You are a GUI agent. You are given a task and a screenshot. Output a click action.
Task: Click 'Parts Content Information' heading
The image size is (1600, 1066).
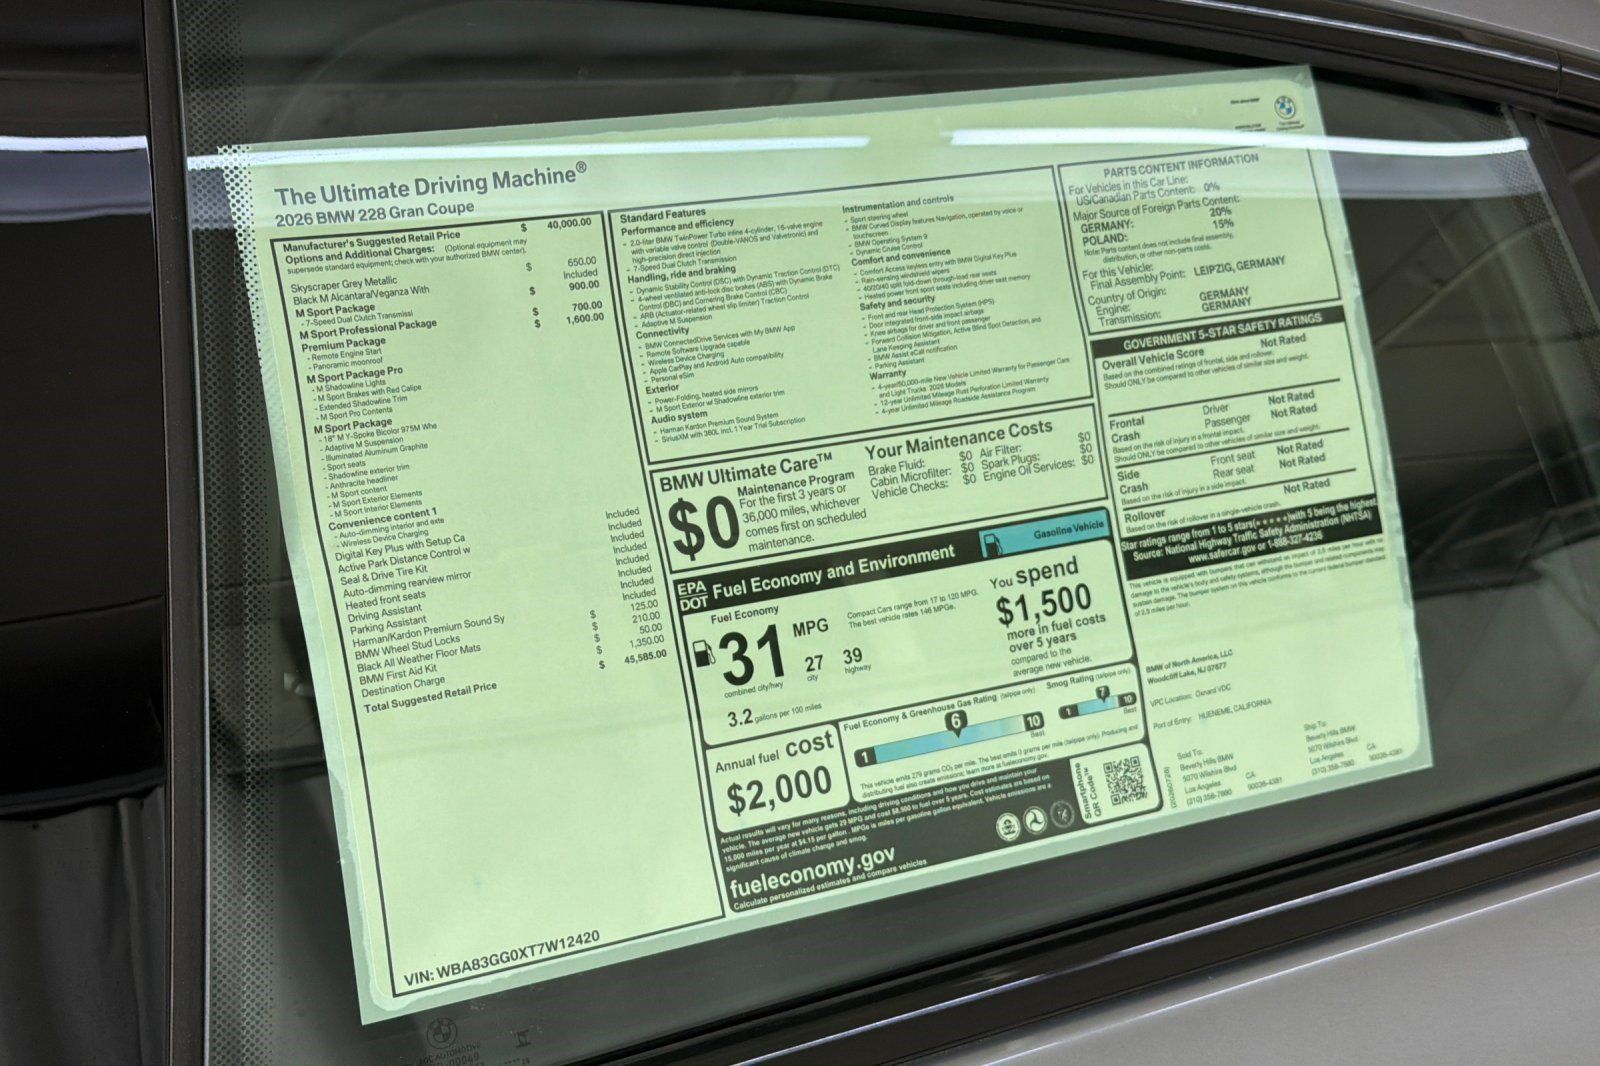click(1180, 164)
